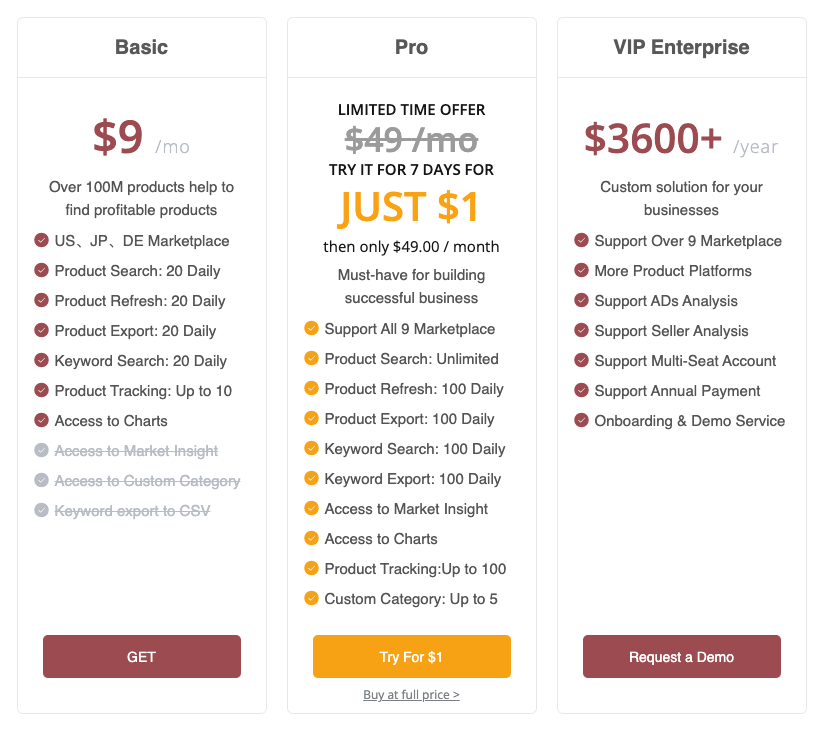This screenshot has width=821, height=729.
Task: Click check icon beside Support Multi-Seat Account
Action: 581,361
